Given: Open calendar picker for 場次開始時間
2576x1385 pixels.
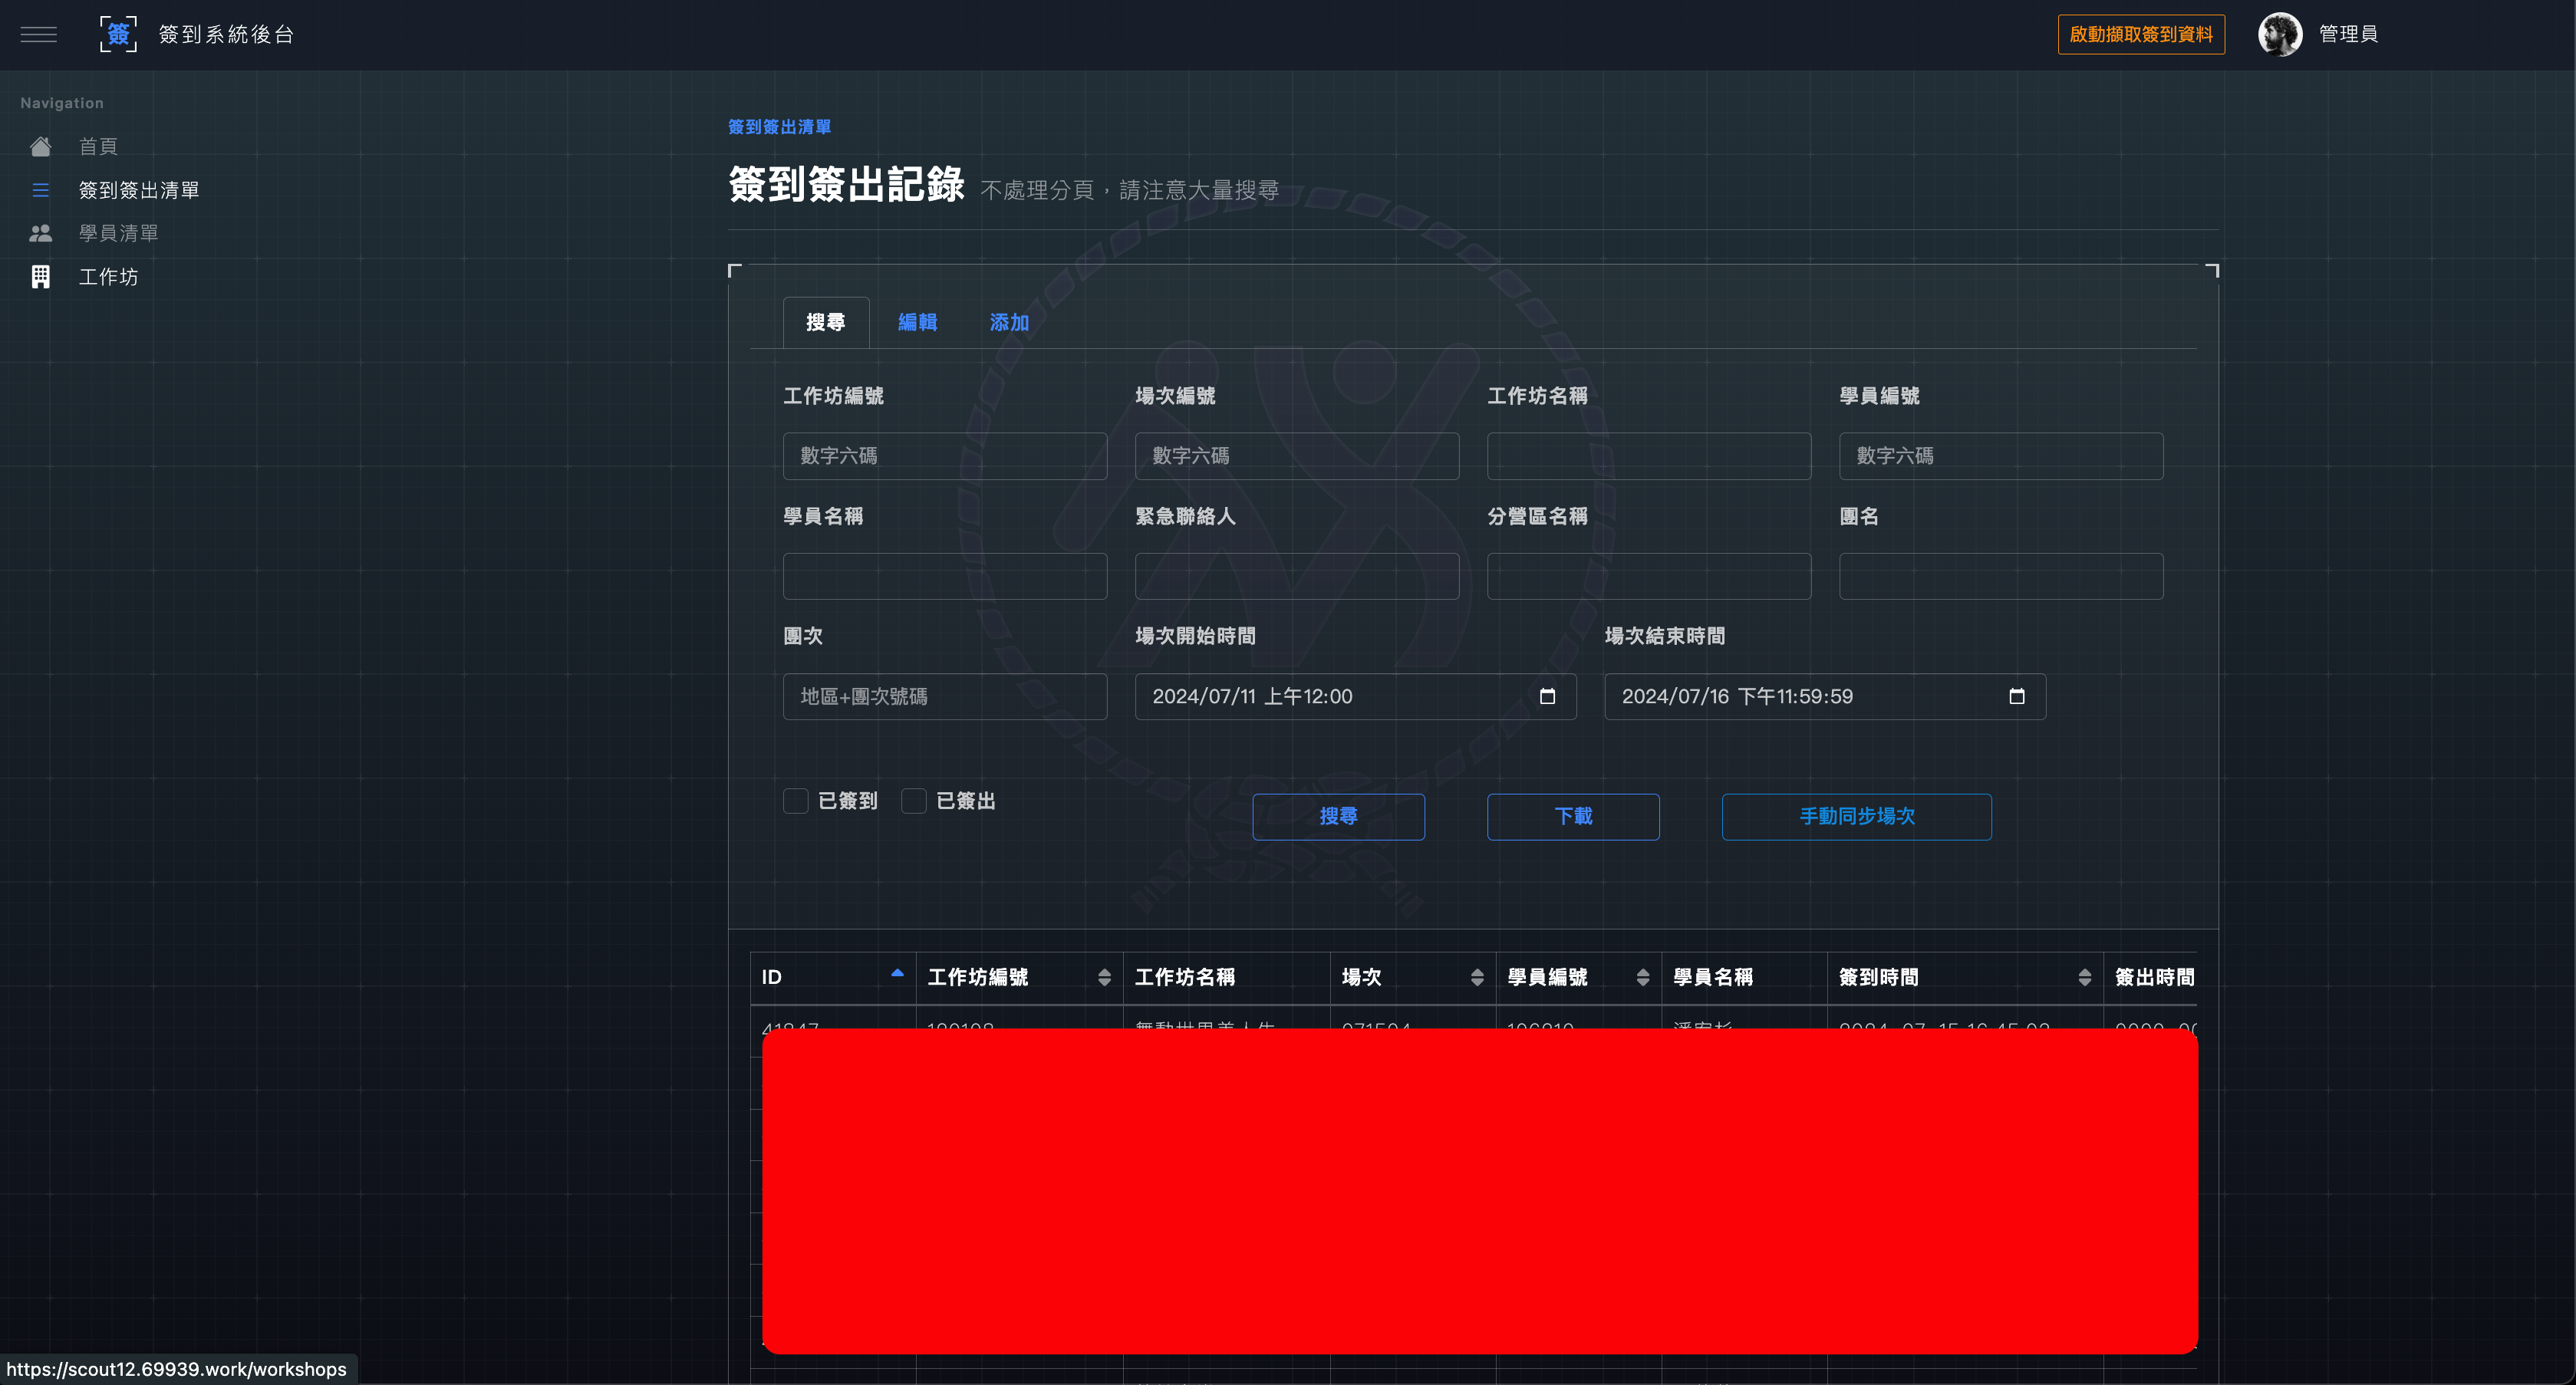Looking at the screenshot, I should [1547, 696].
